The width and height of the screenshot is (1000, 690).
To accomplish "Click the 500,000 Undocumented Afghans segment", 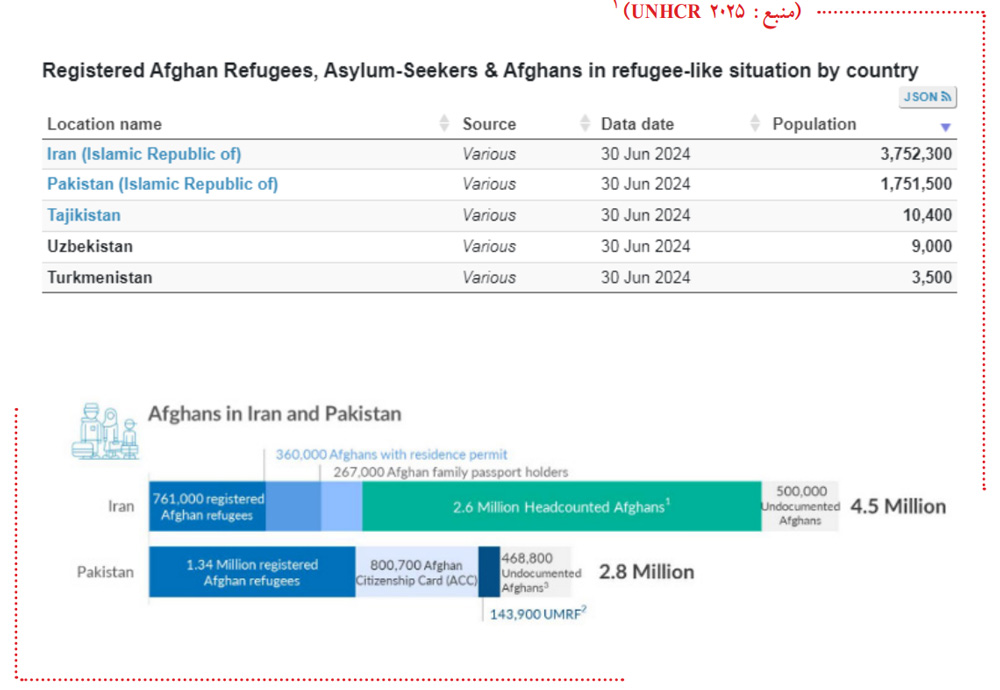I will (800, 506).
